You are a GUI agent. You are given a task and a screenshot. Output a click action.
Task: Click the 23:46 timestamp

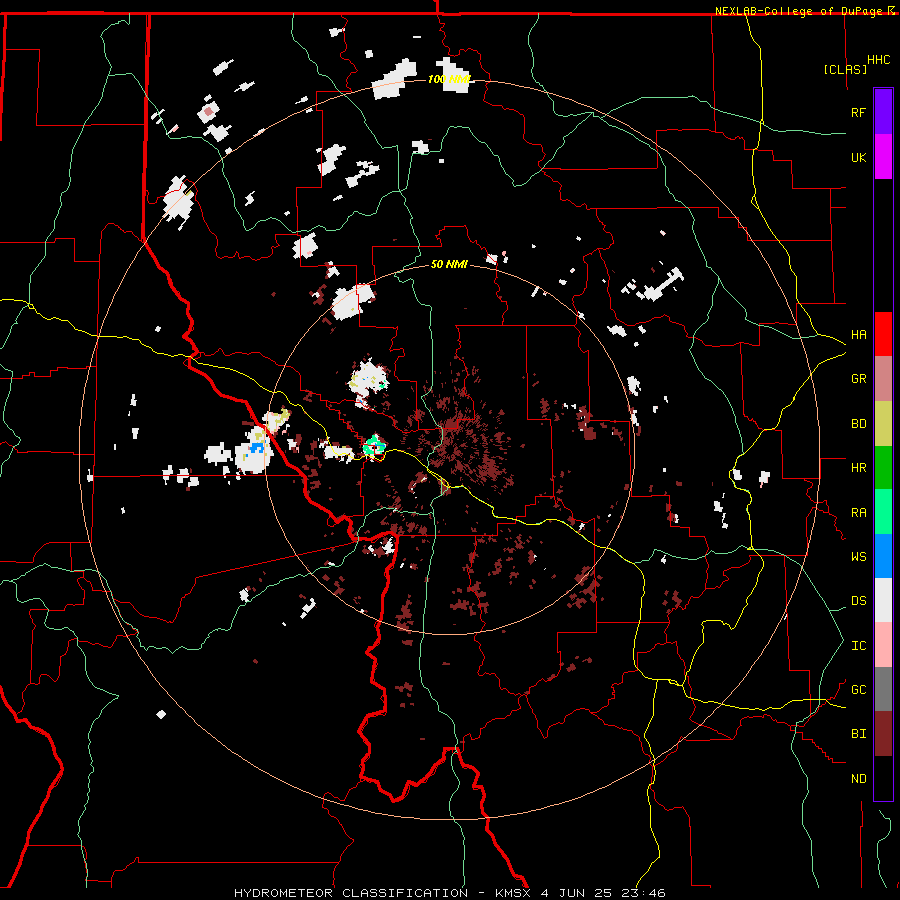click(x=643, y=893)
